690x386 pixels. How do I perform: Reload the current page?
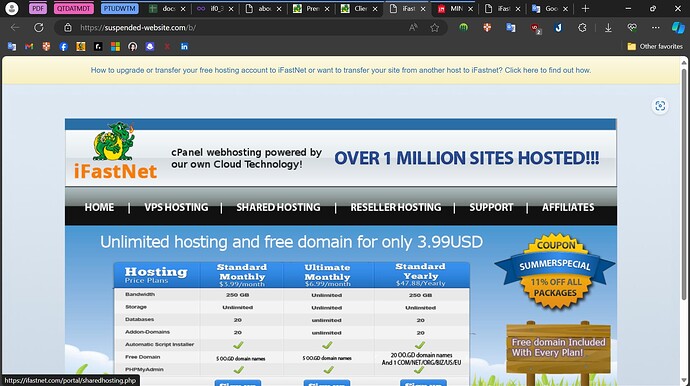39,27
